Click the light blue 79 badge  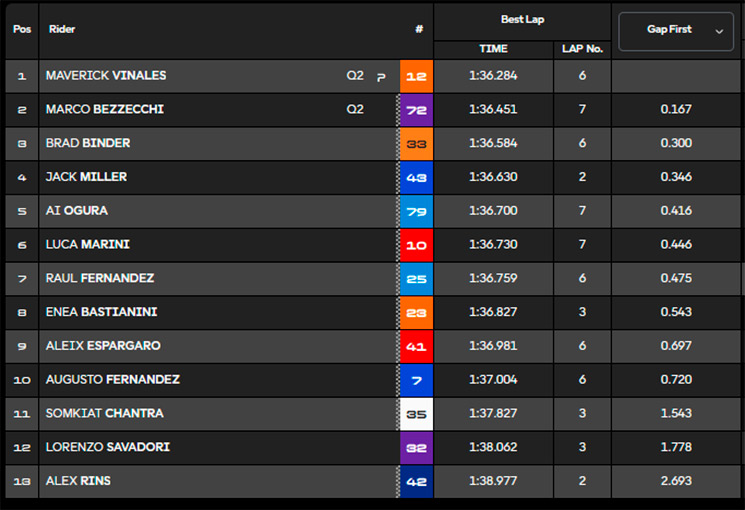coord(416,211)
